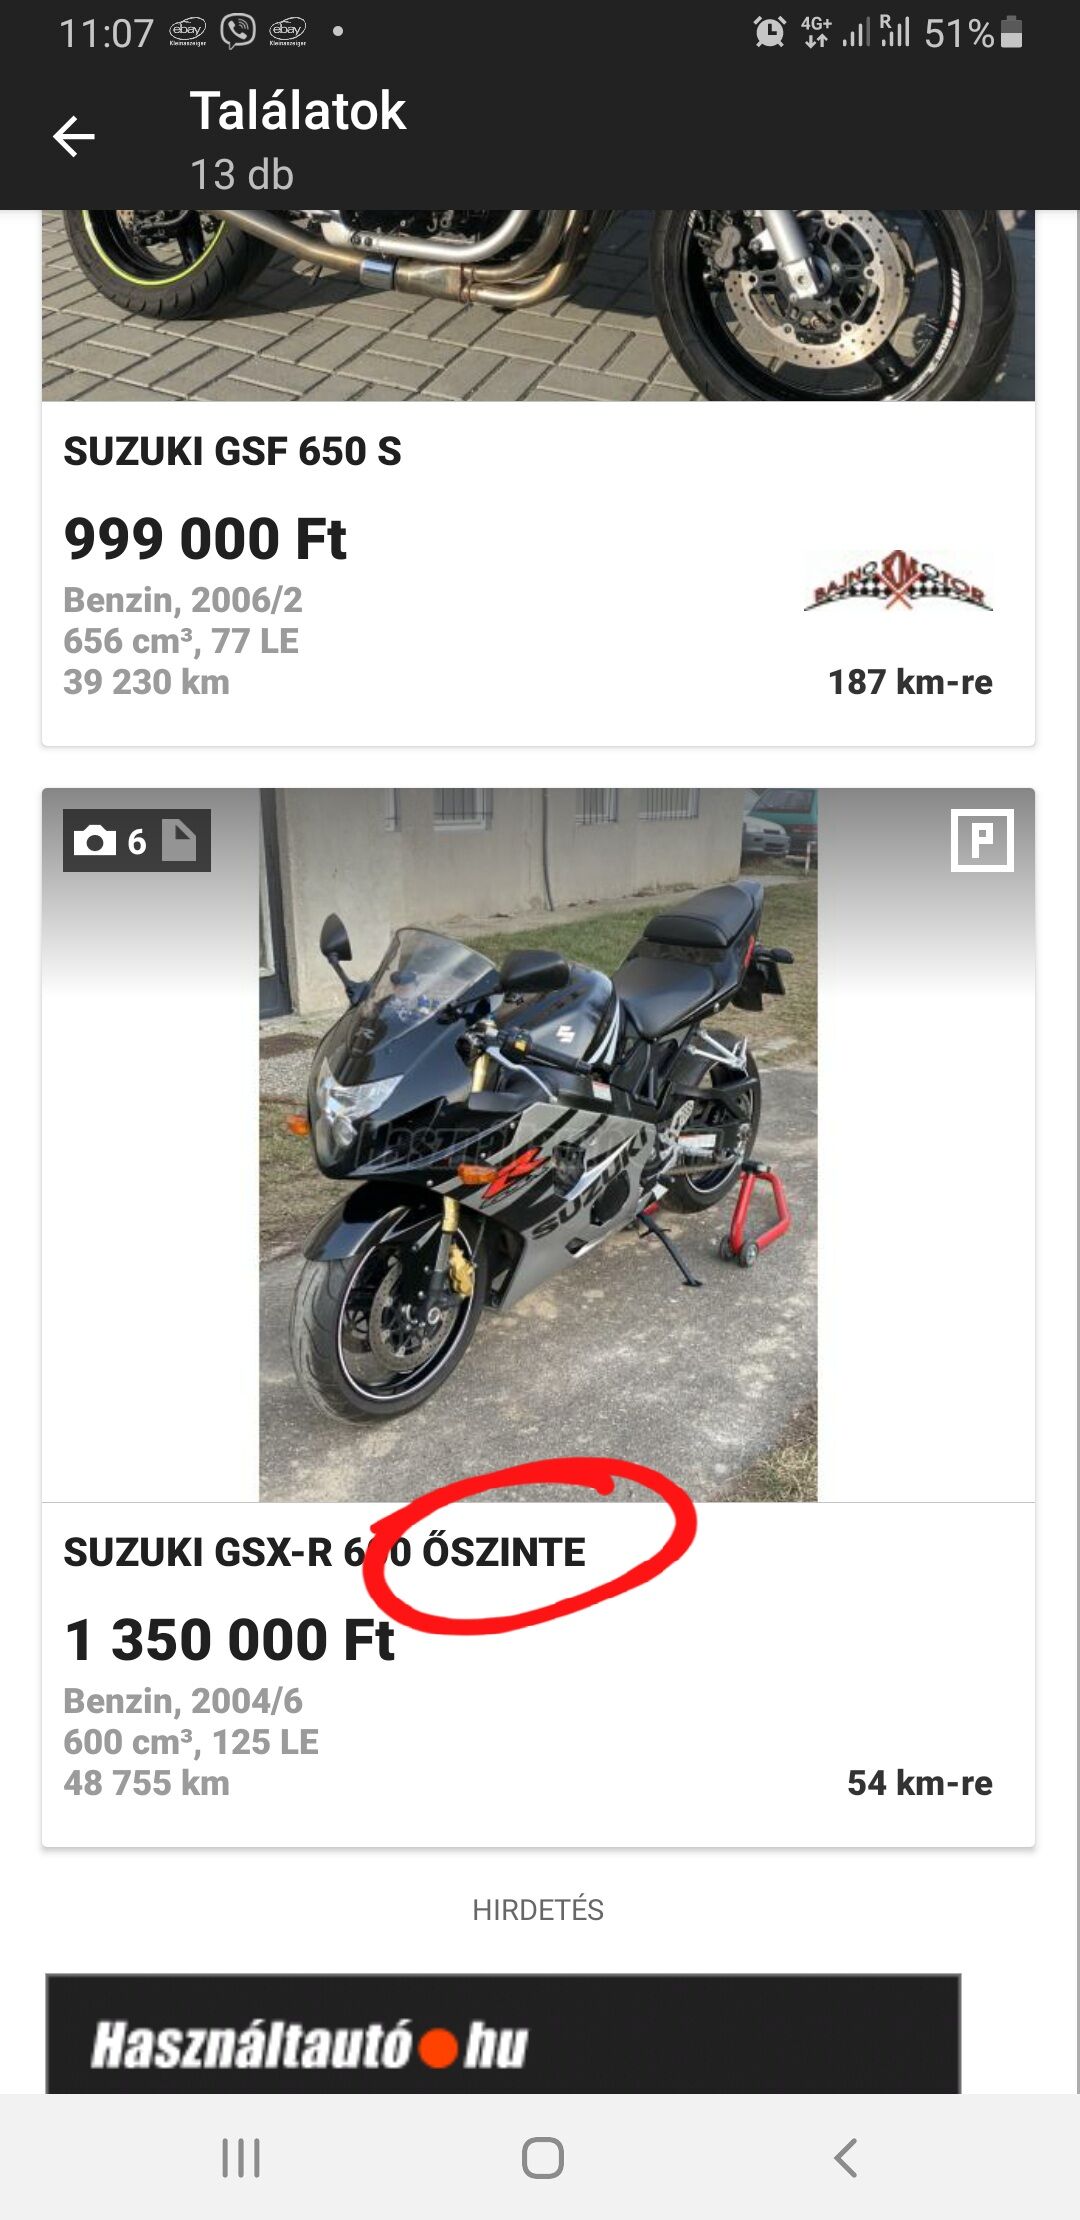Screen dimensions: 1080x2220
Task: Tap the document icon beside photo count
Action: coord(179,840)
